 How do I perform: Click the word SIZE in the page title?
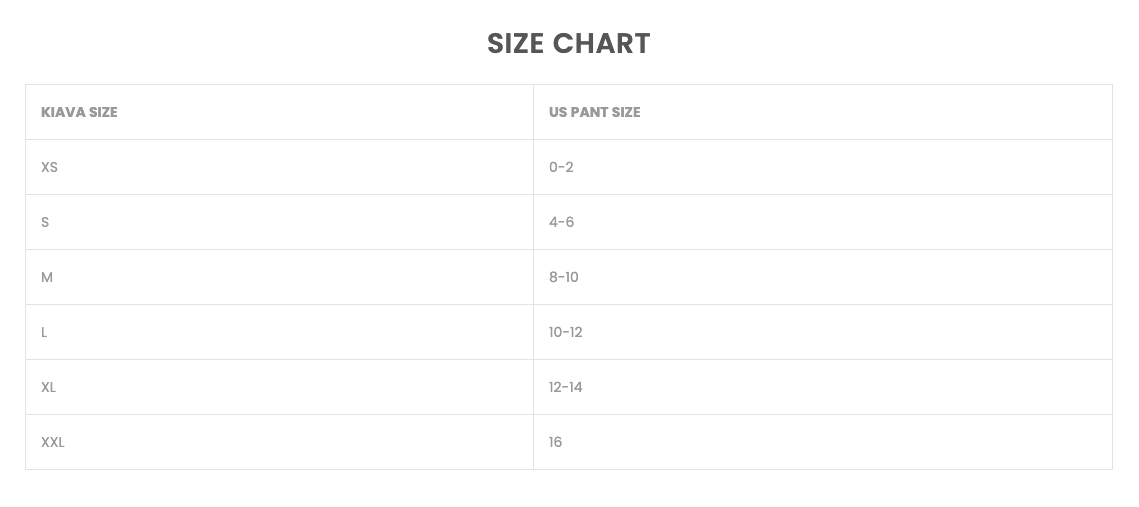pos(515,44)
